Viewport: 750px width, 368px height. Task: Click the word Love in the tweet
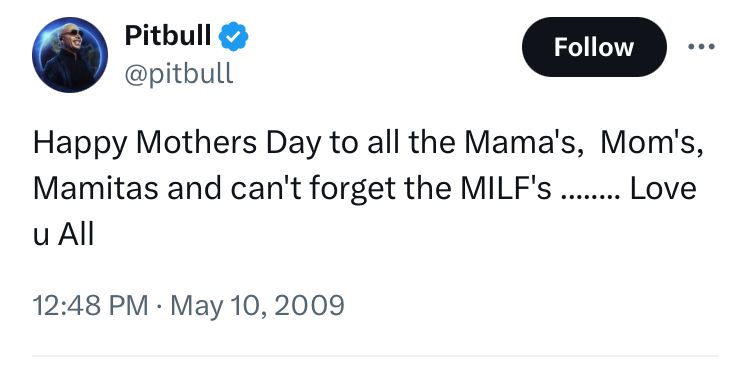[x=663, y=189]
